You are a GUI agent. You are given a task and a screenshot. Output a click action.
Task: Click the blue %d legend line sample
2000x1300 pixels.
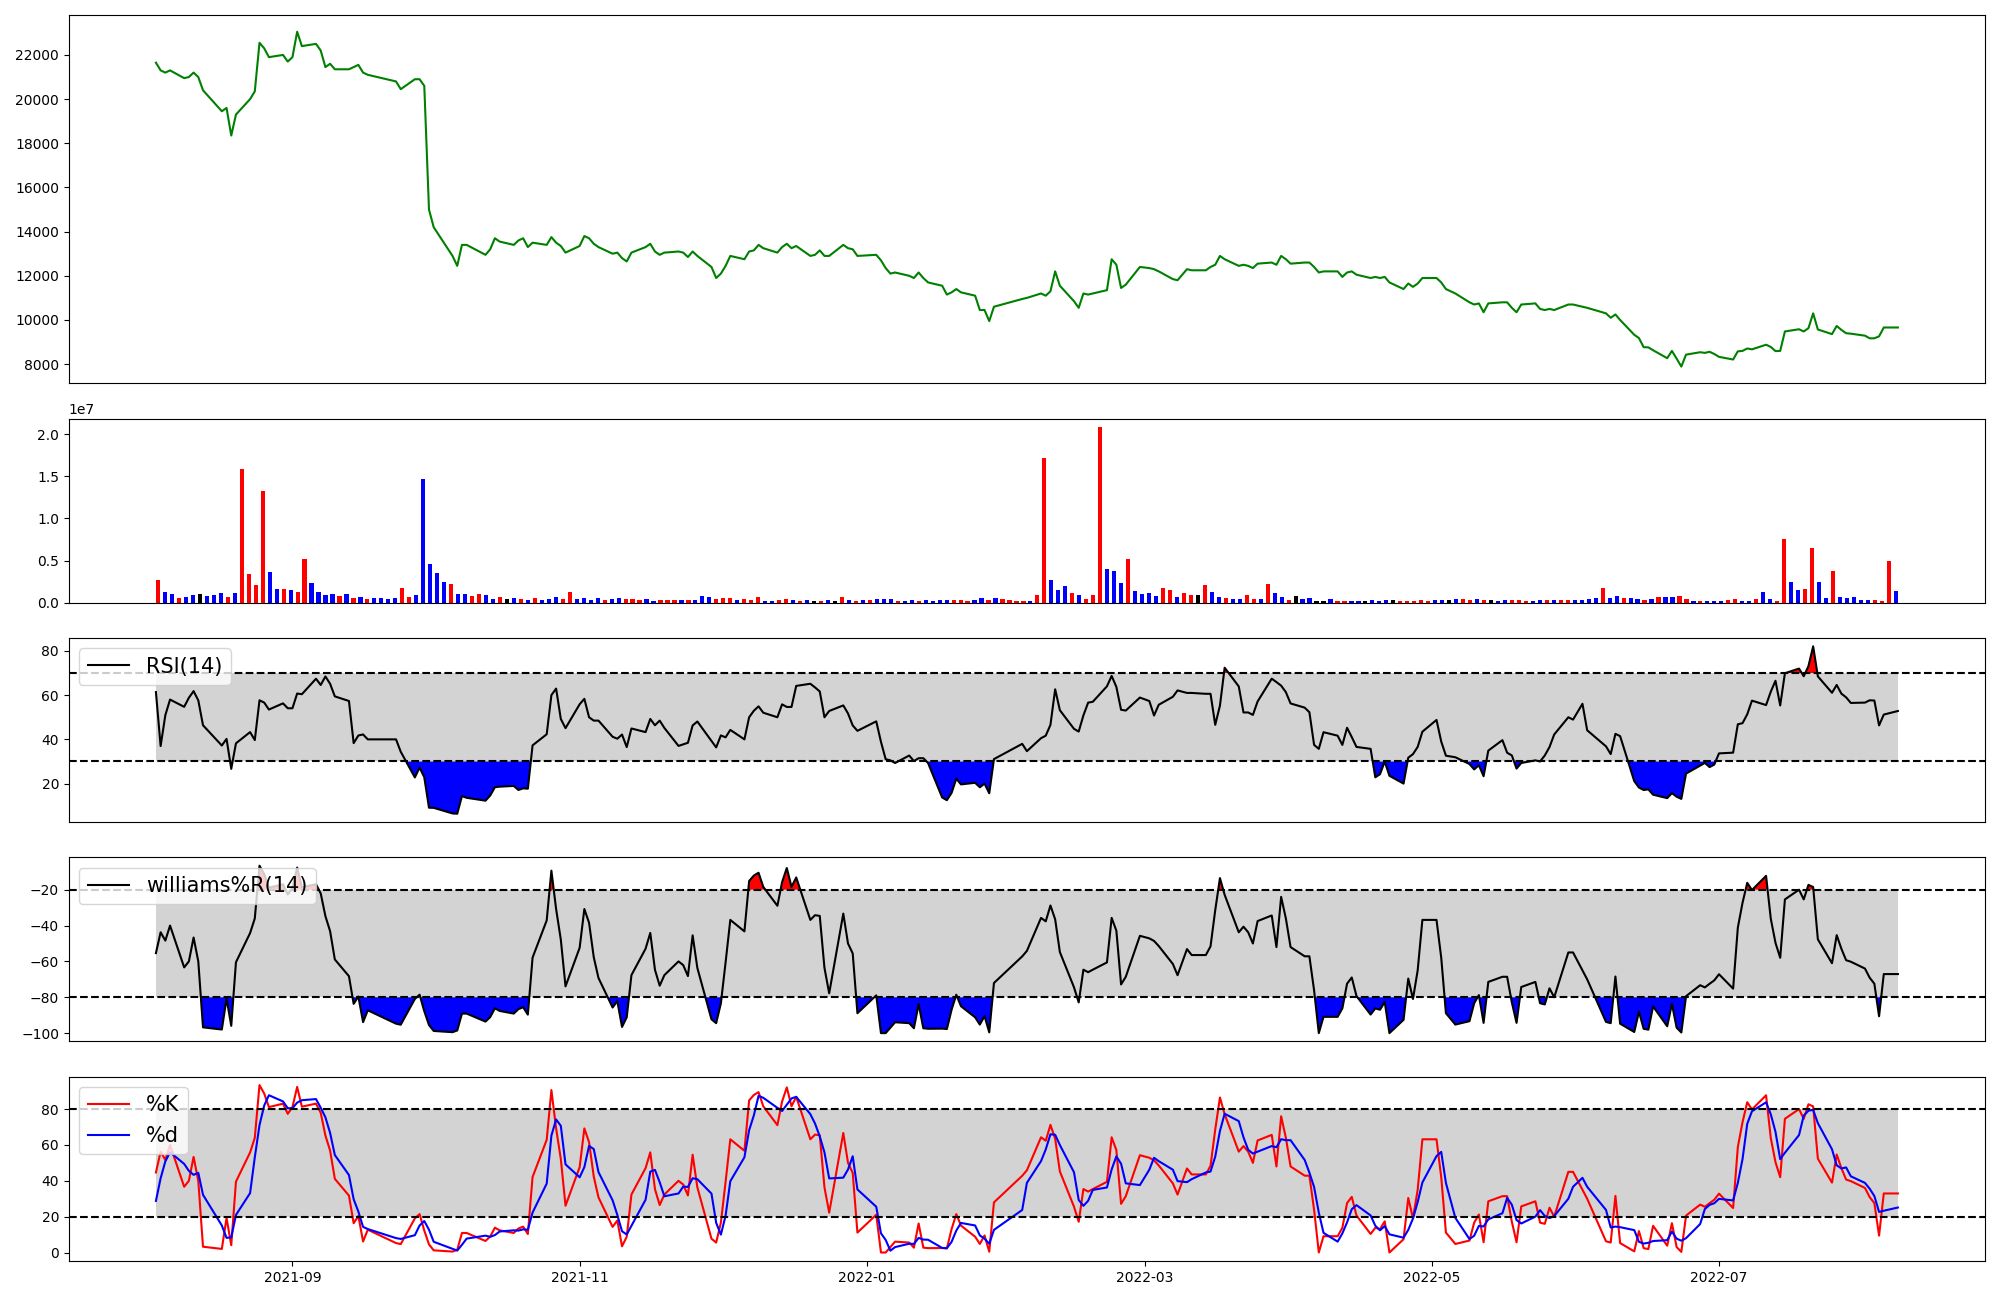coord(109,1135)
